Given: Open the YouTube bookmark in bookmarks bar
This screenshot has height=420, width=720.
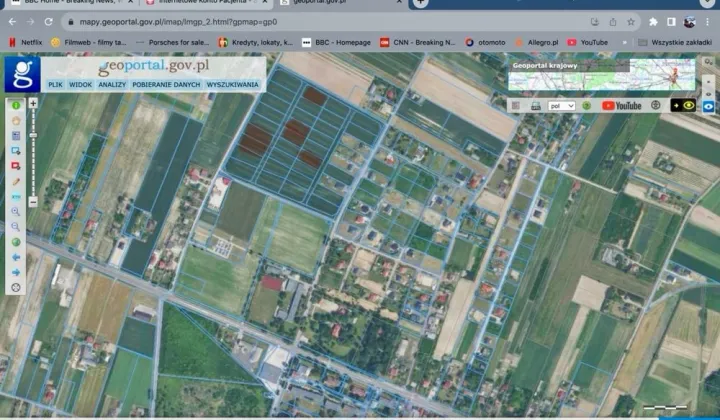Looking at the screenshot, I should pyautogui.click(x=587, y=42).
